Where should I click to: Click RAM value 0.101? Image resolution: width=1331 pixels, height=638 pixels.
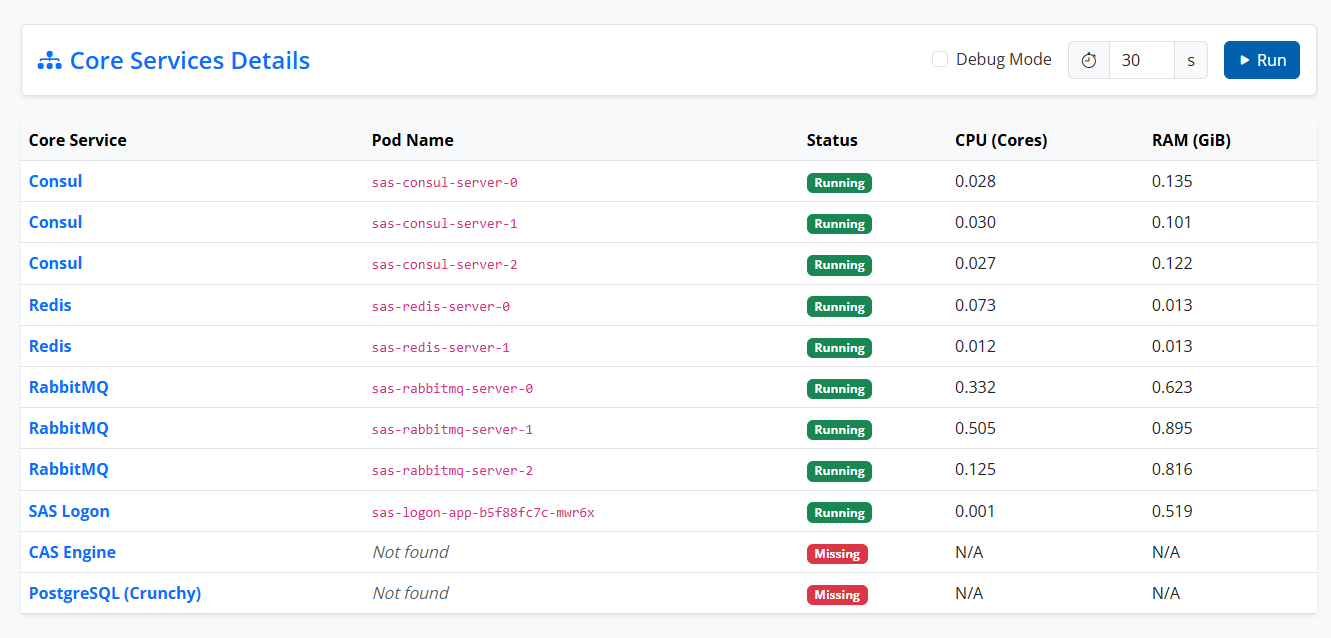click(x=1172, y=222)
